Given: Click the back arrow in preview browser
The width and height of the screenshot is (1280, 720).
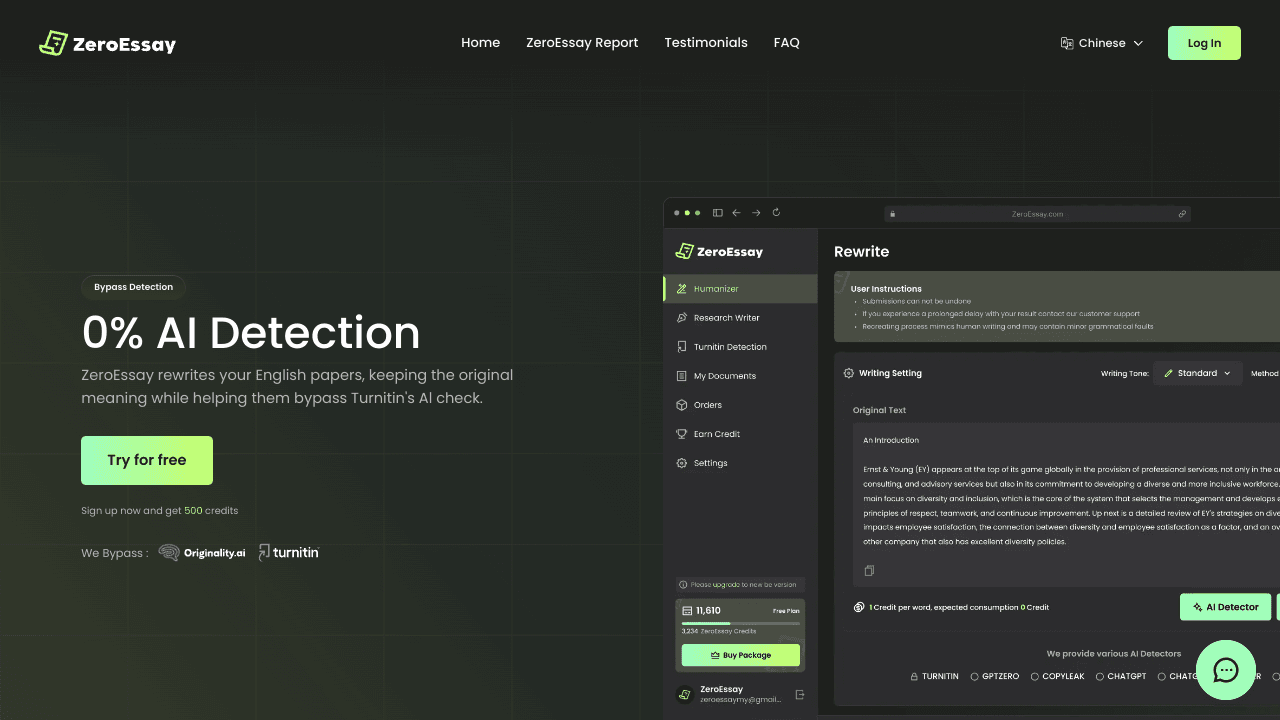Looking at the screenshot, I should (x=736, y=213).
